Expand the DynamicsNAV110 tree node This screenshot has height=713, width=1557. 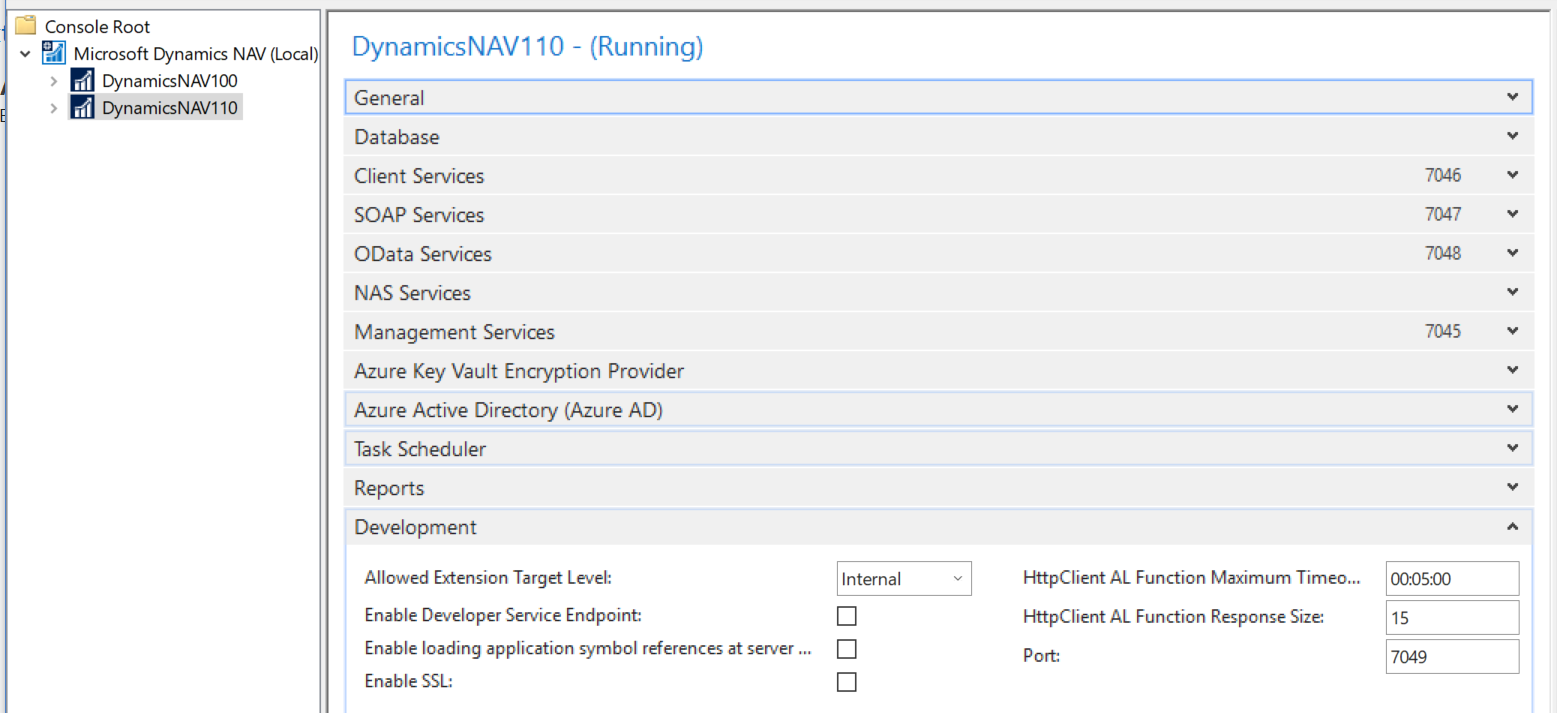pos(53,108)
